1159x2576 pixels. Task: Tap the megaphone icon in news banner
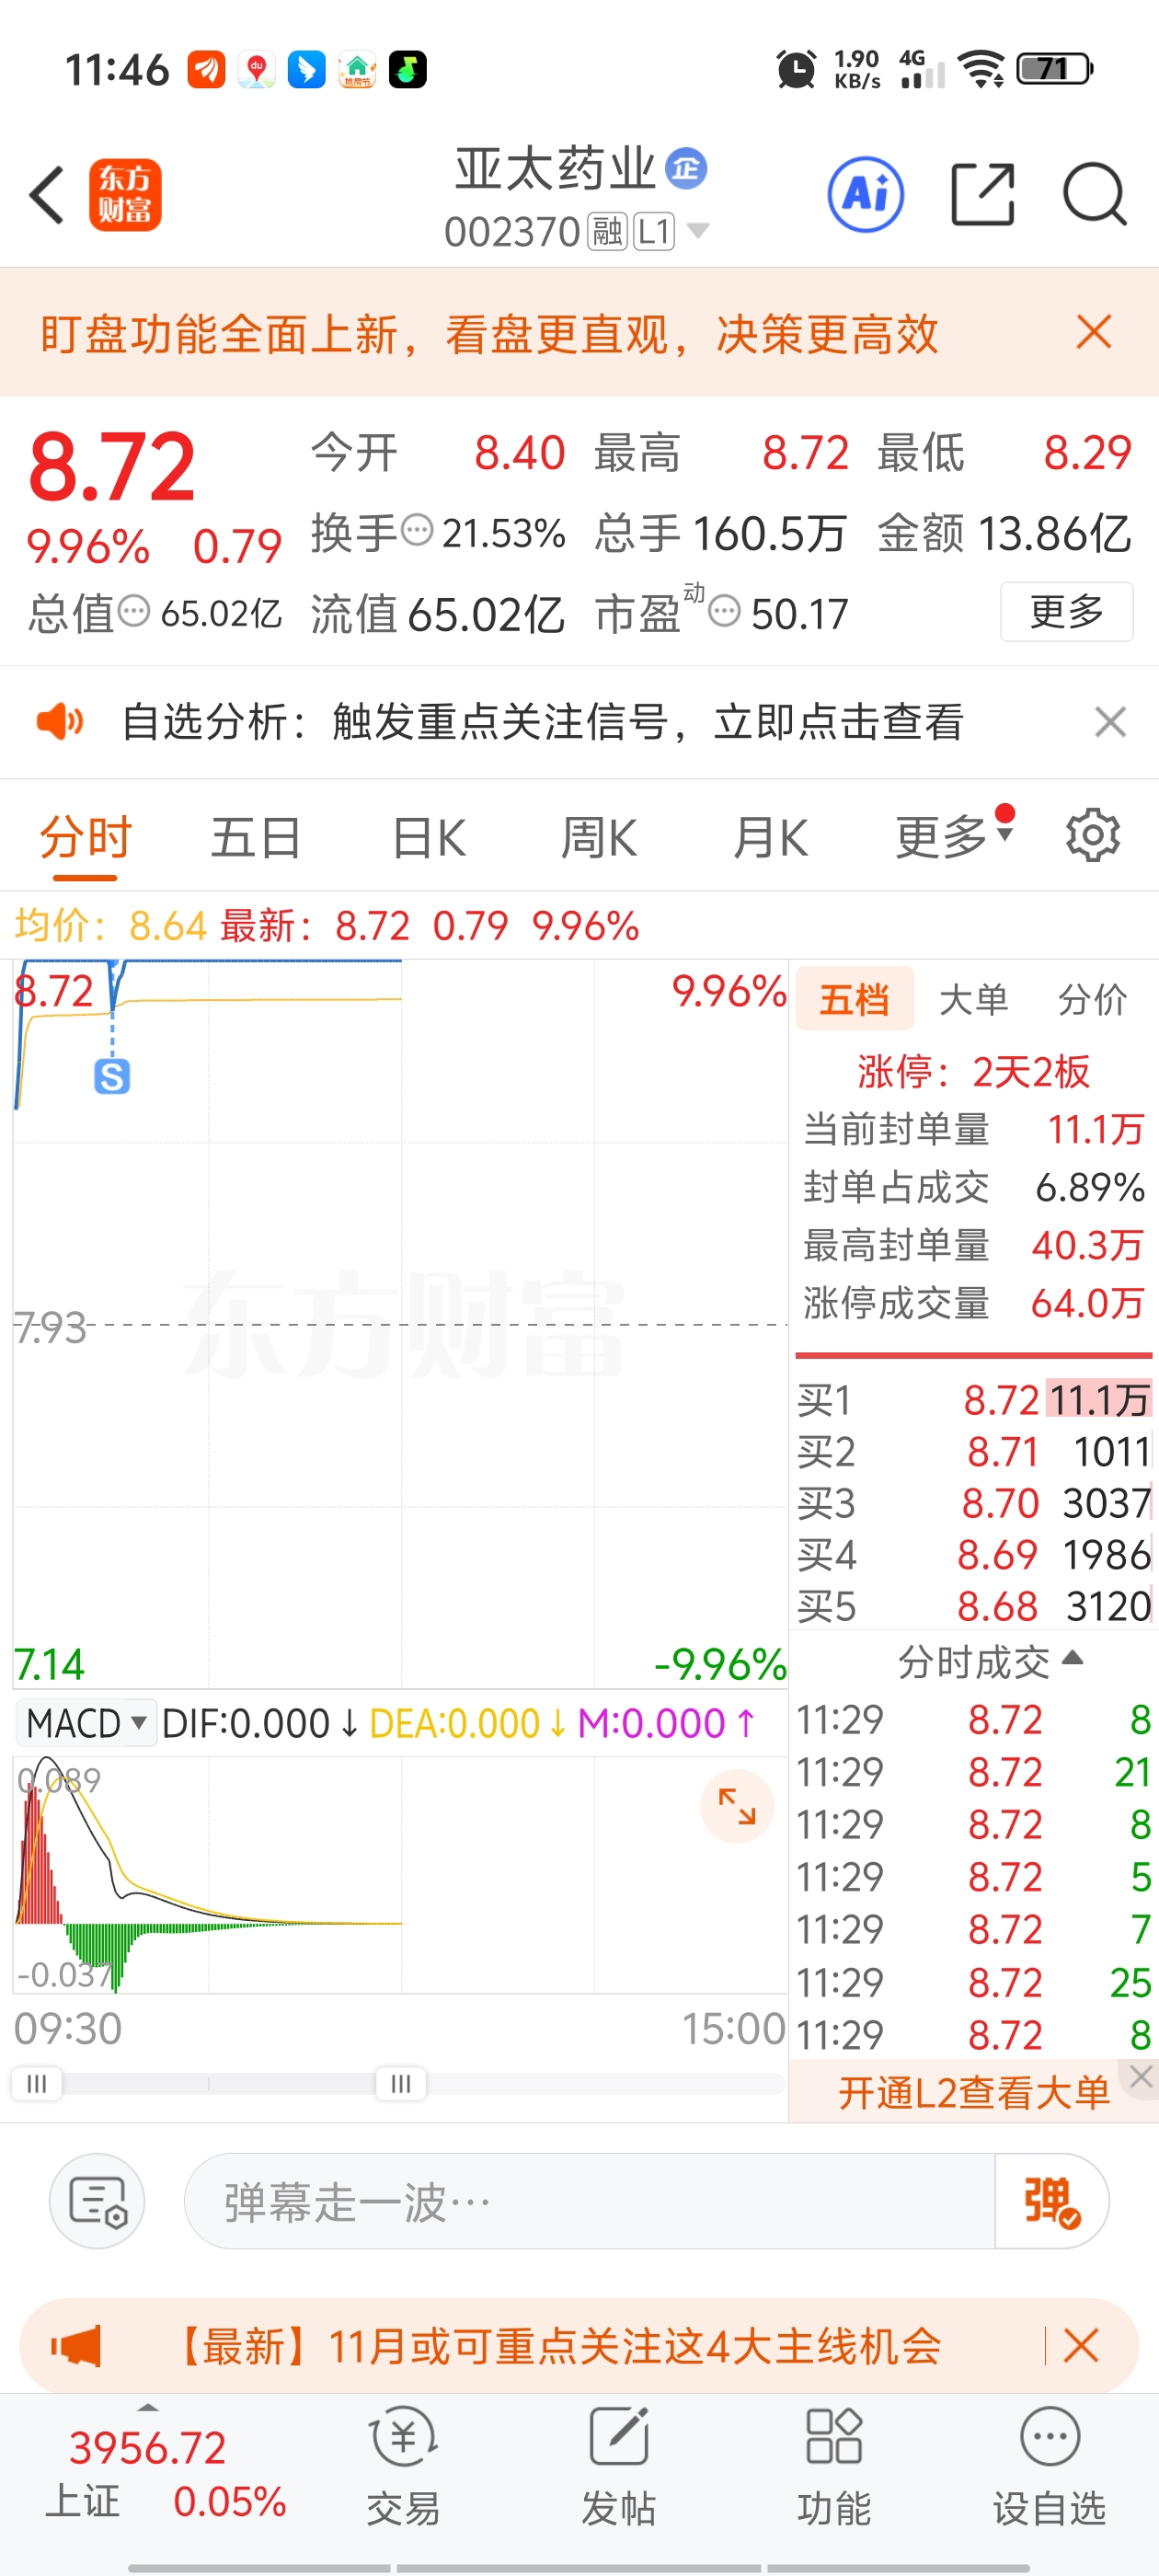(x=76, y=2345)
